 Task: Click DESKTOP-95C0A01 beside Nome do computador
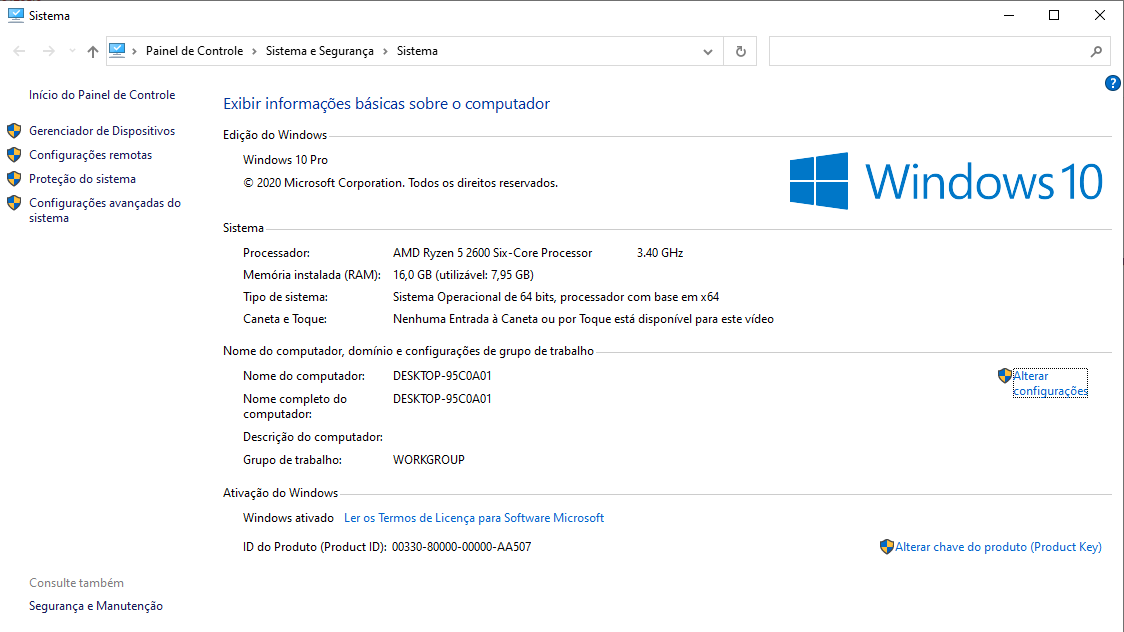point(442,375)
